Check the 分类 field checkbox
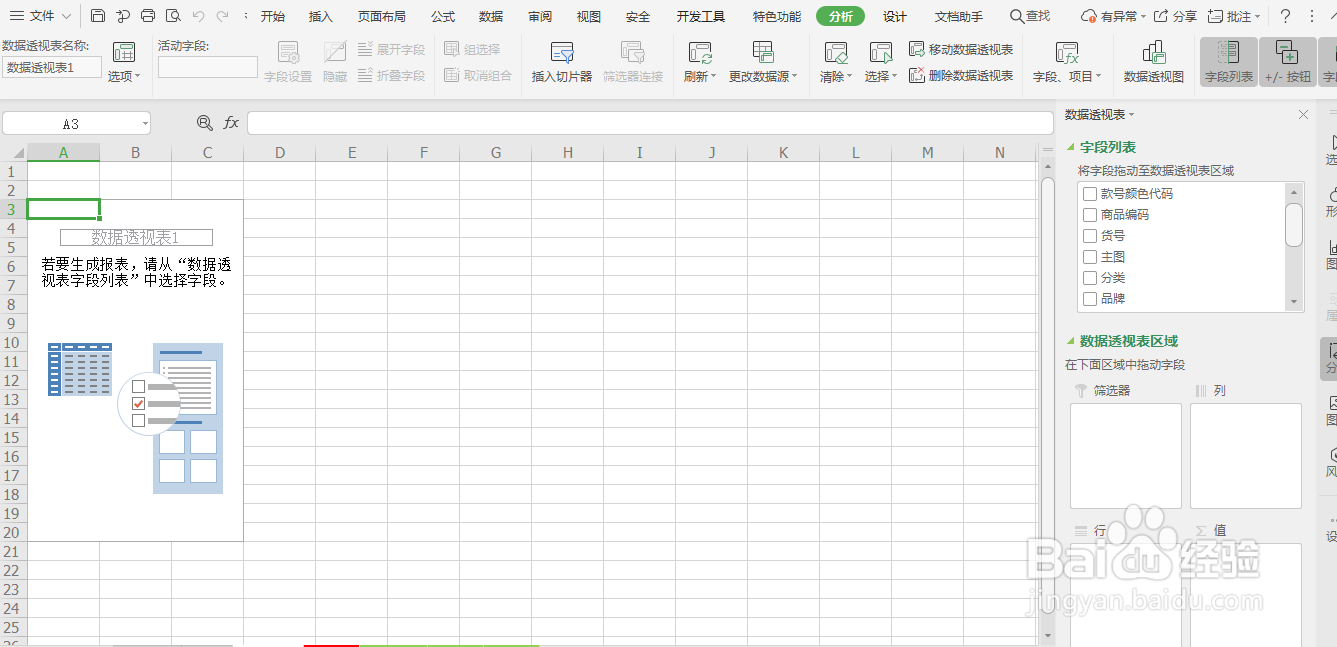The height and width of the screenshot is (647, 1337). tap(1090, 278)
